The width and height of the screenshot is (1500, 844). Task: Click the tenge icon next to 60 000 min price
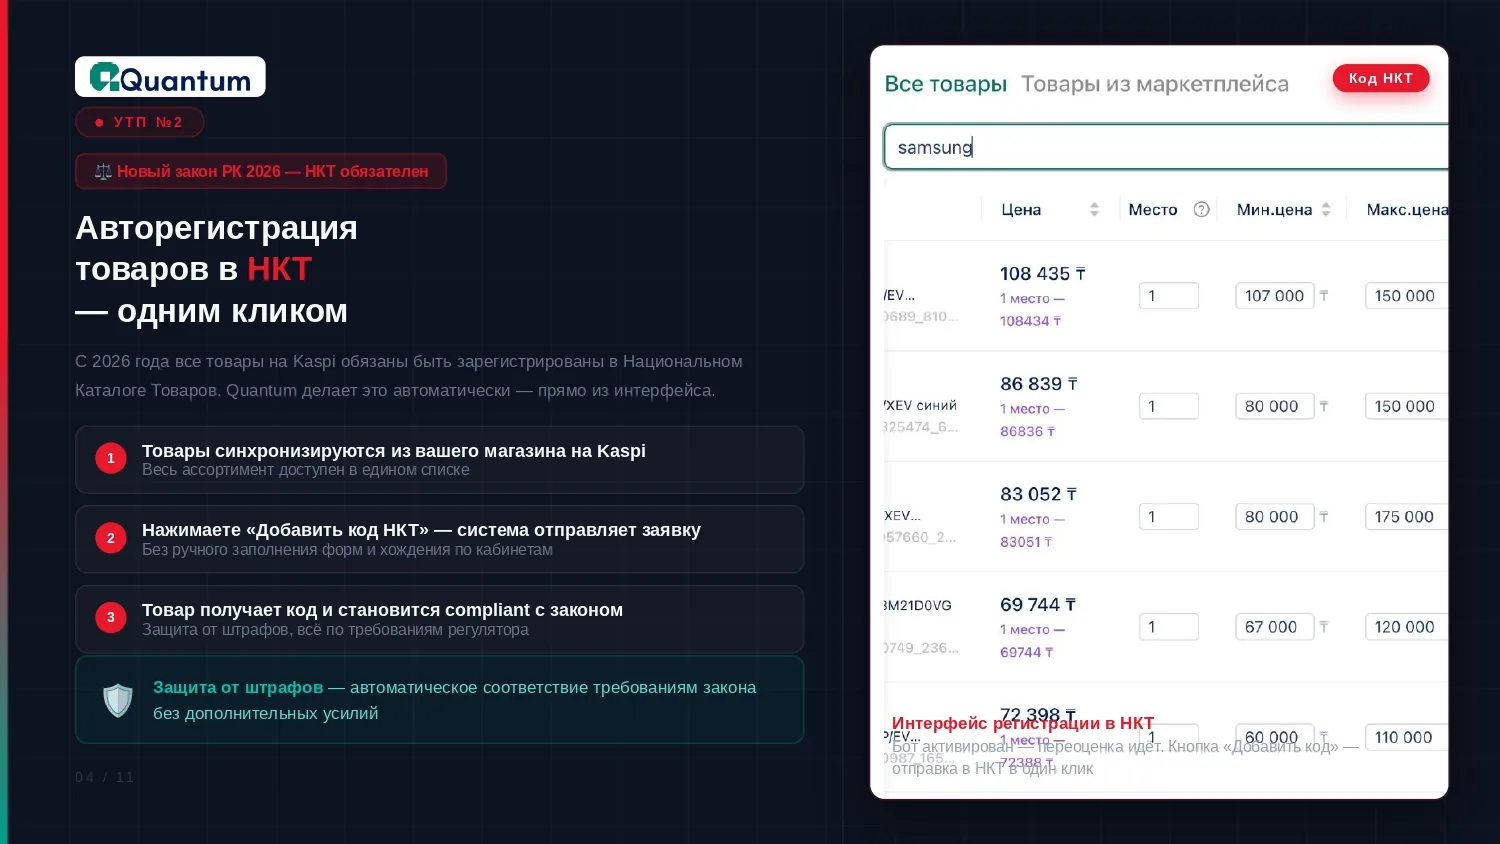tap(1324, 737)
